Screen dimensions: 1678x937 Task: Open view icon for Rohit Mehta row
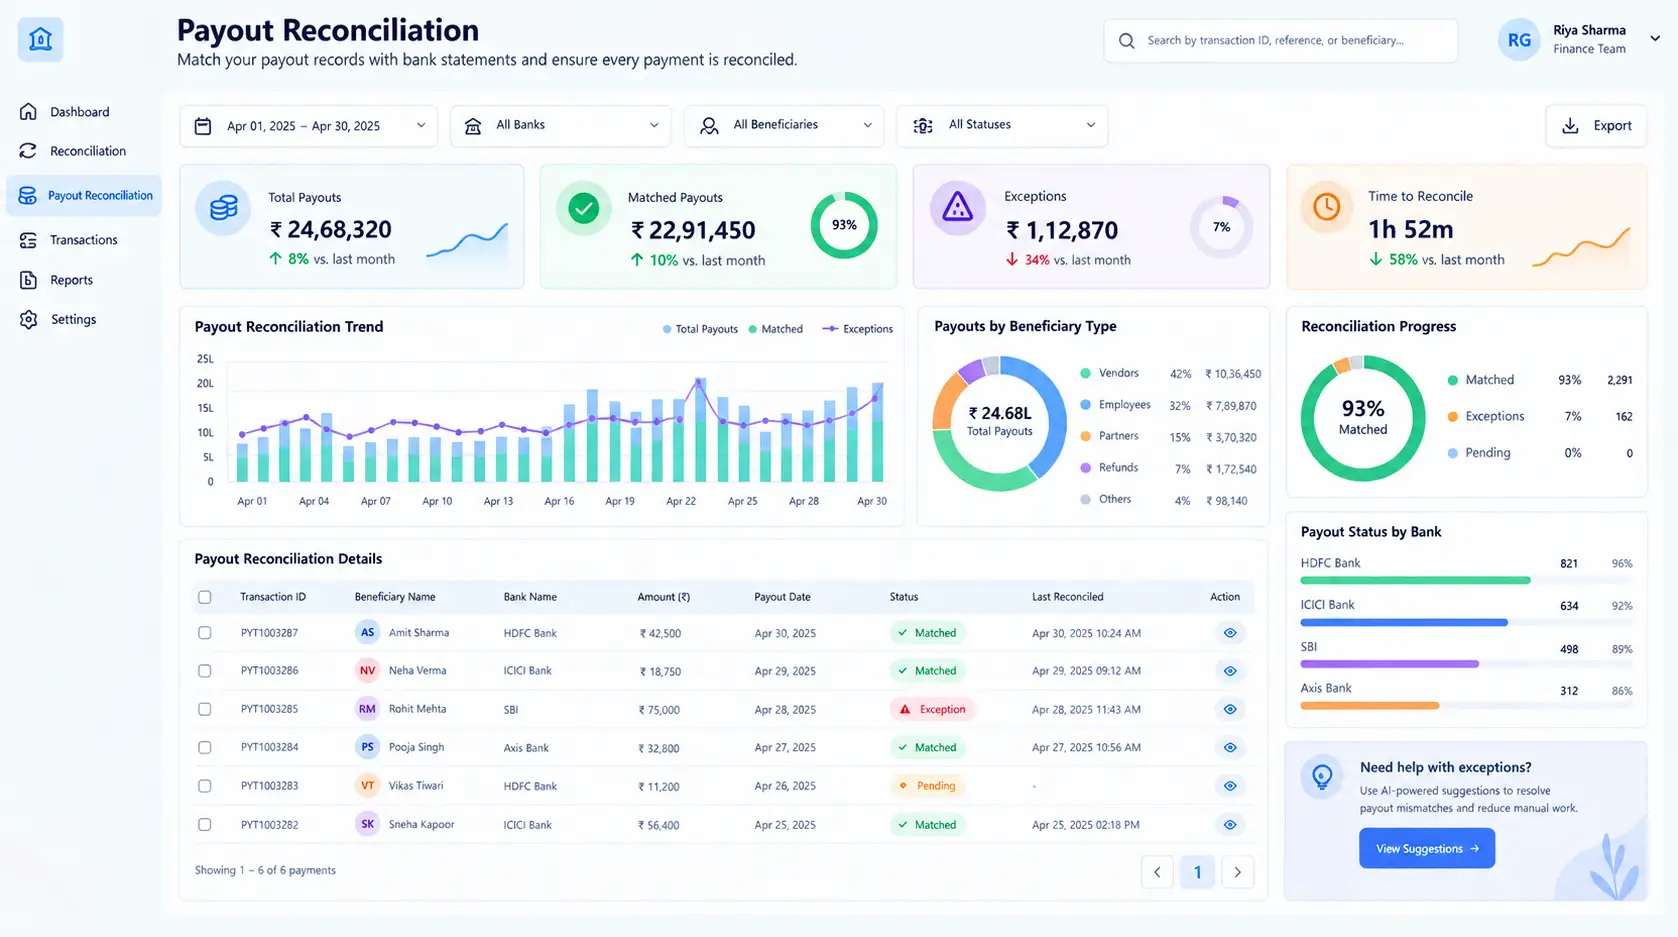1230,709
